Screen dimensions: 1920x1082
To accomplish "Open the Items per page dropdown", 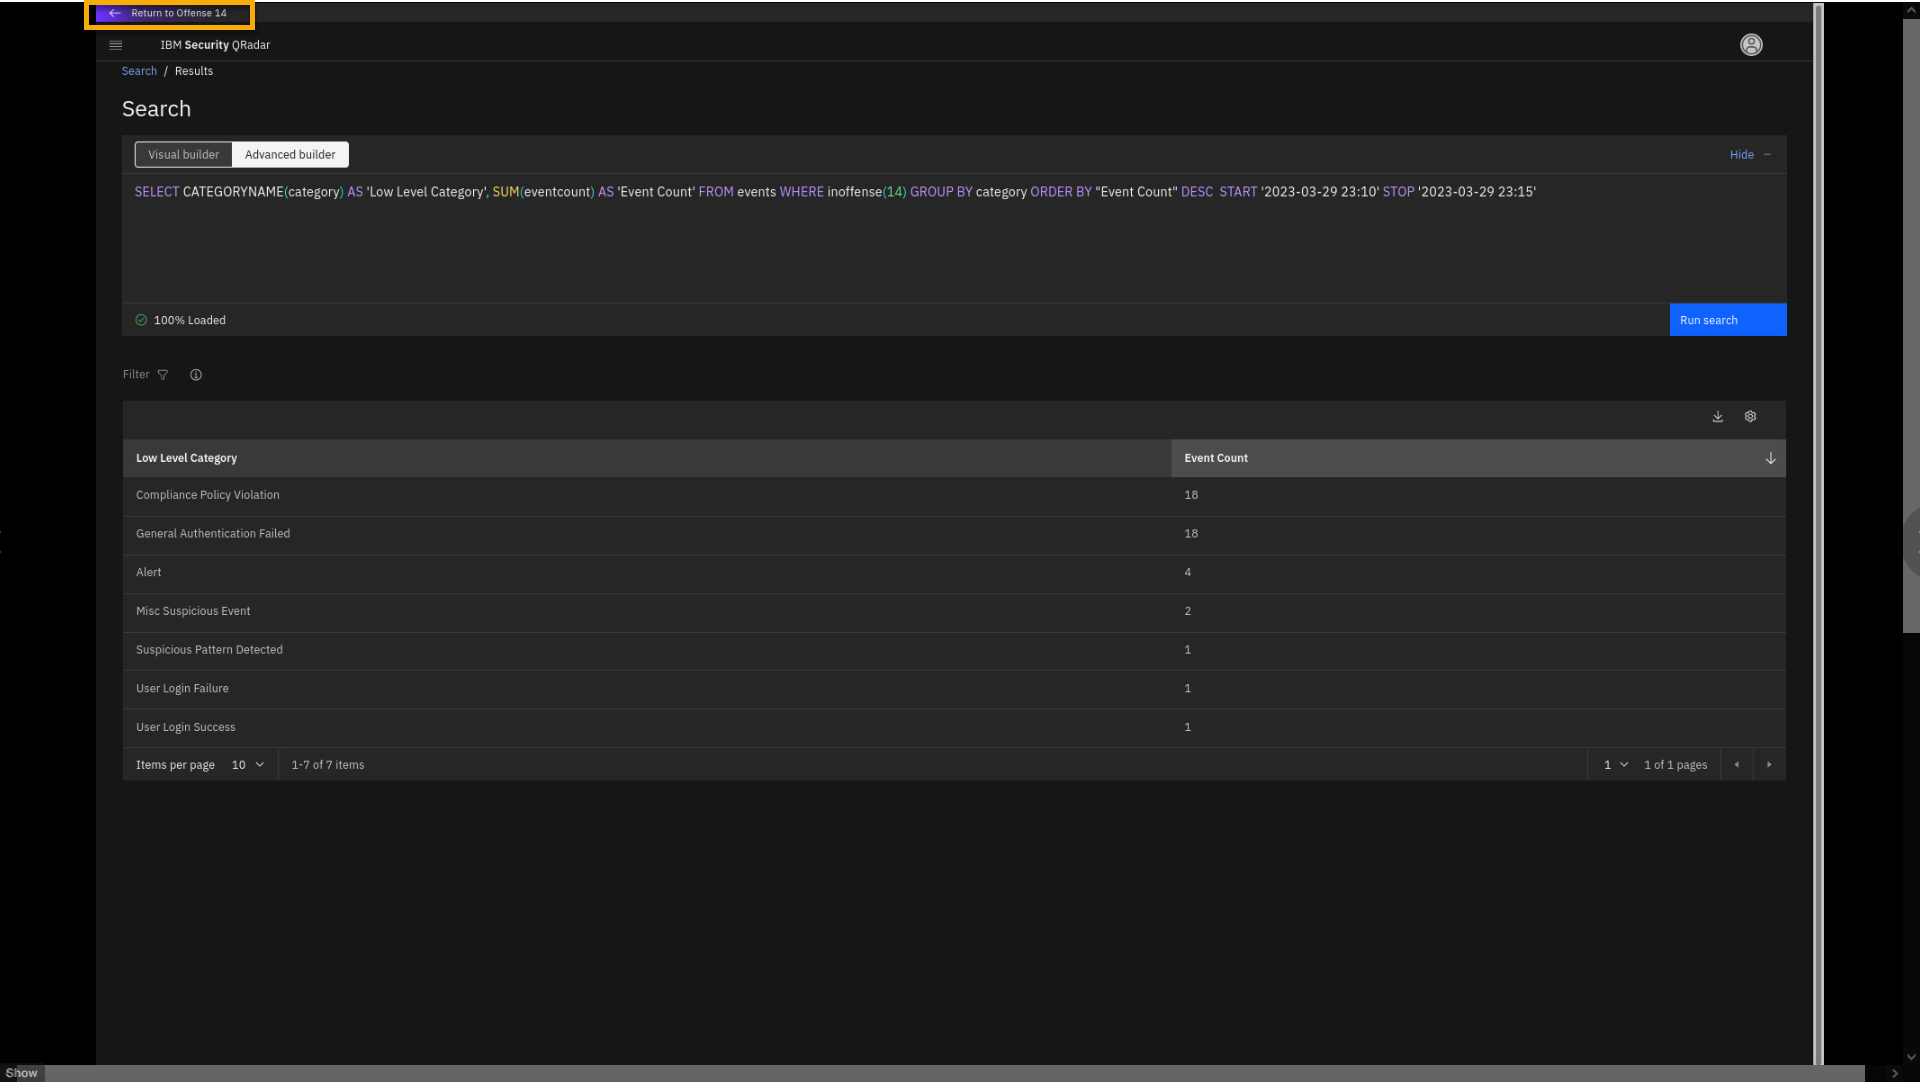I will [x=248, y=765].
